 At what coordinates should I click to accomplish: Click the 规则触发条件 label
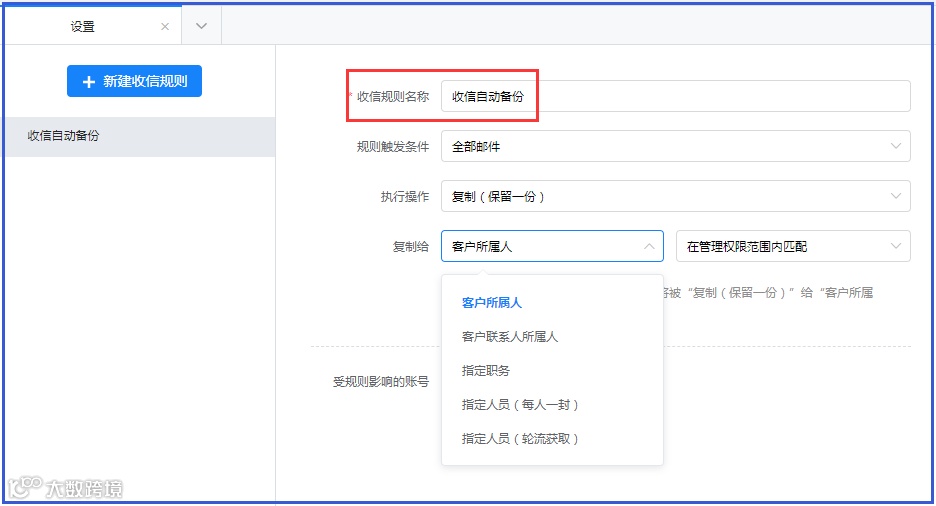(393, 147)
